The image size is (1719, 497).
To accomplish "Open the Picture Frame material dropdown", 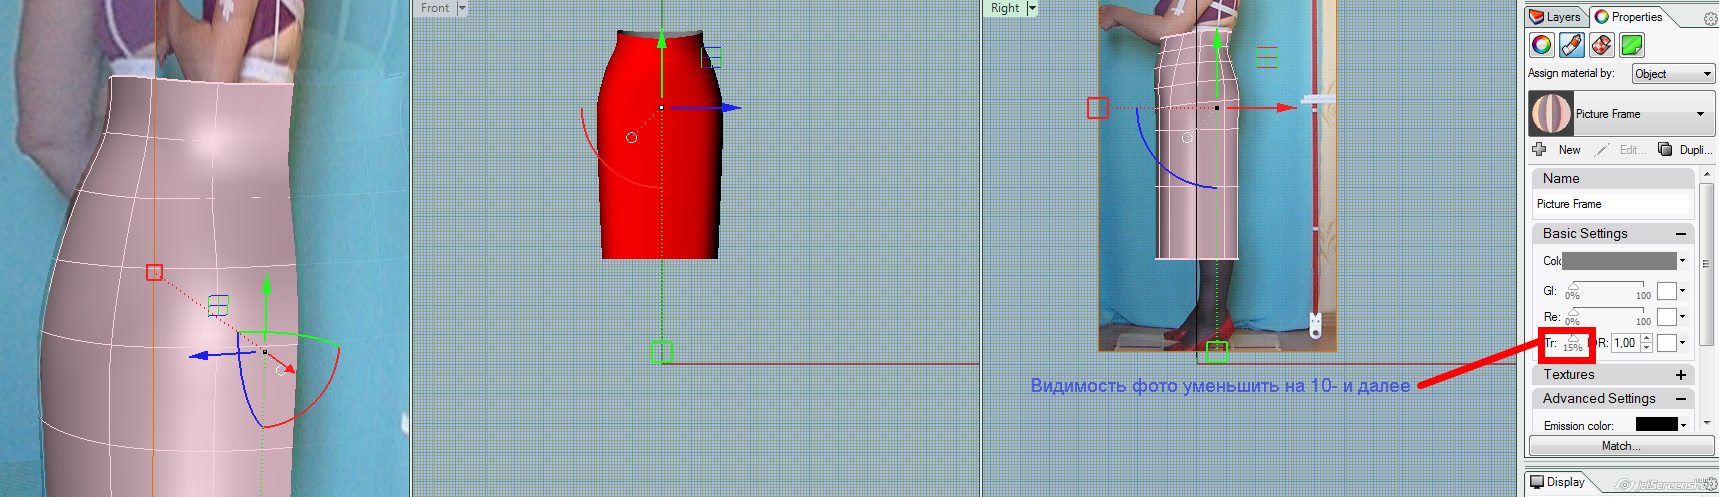I will 1700,114.
